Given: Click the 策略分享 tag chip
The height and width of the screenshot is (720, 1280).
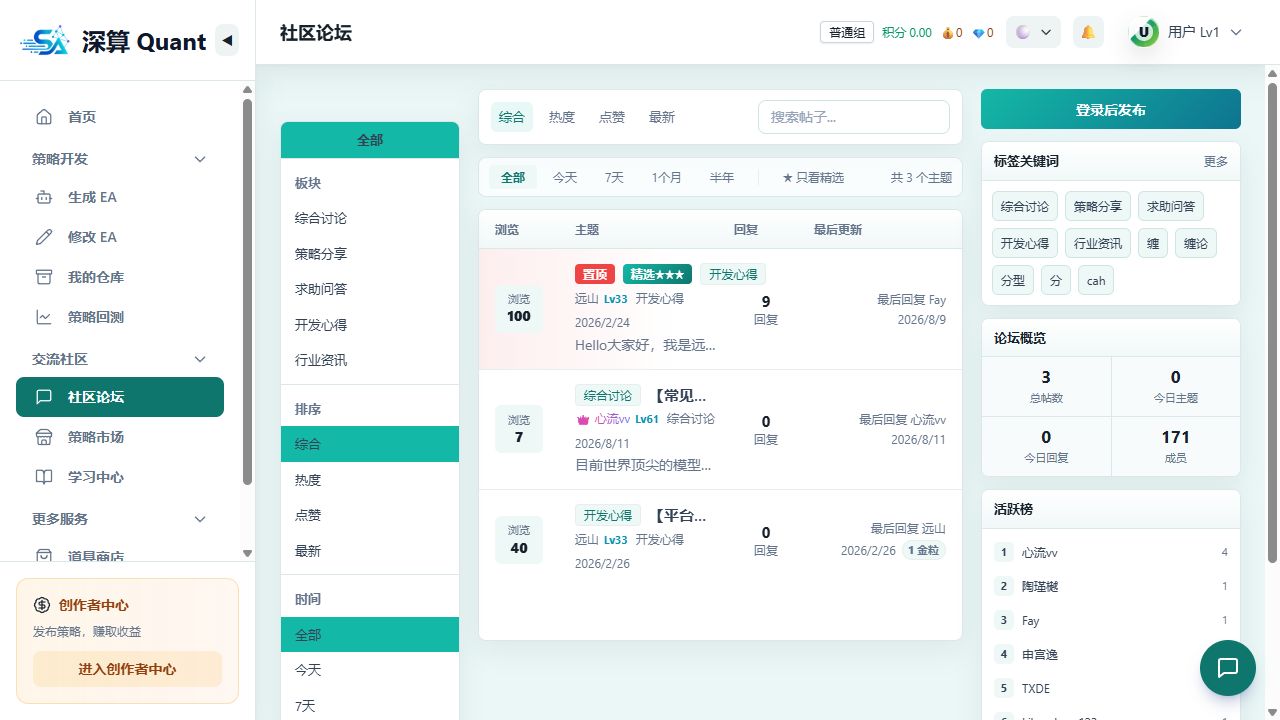Looking at the screenshot, I should click(x=1098, y=206).
